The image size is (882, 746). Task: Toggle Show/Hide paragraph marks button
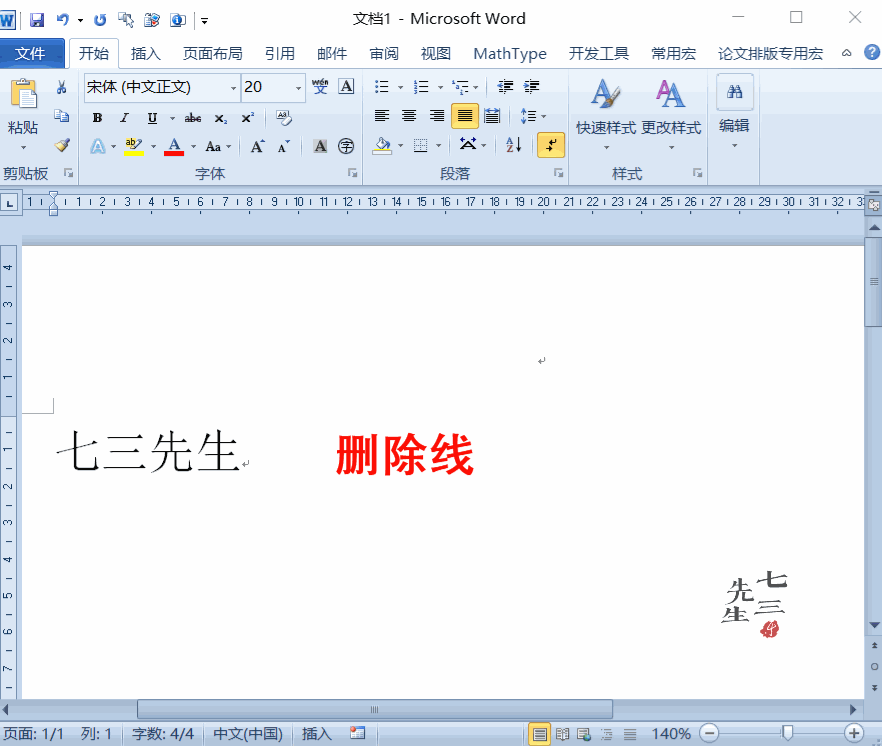coord(551,145)
